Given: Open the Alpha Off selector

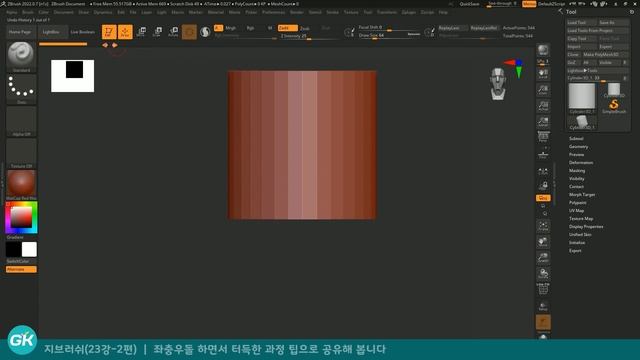Looking at the screenshot, I should (21, 122).
